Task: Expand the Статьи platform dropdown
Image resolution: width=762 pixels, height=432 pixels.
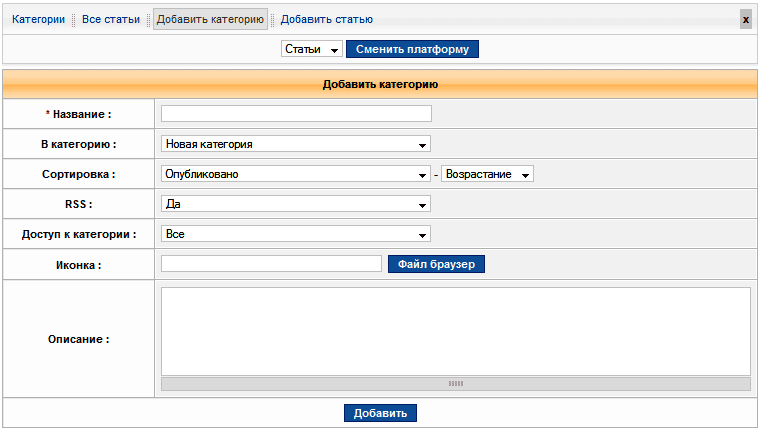Action: click(312, 49)
